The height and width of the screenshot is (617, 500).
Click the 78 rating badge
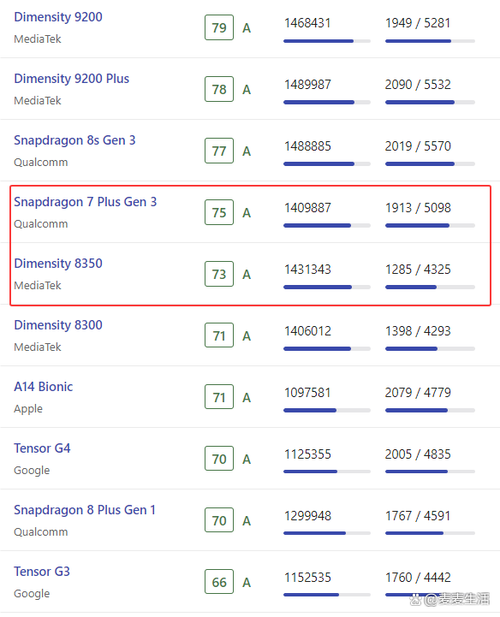[219, 89]
